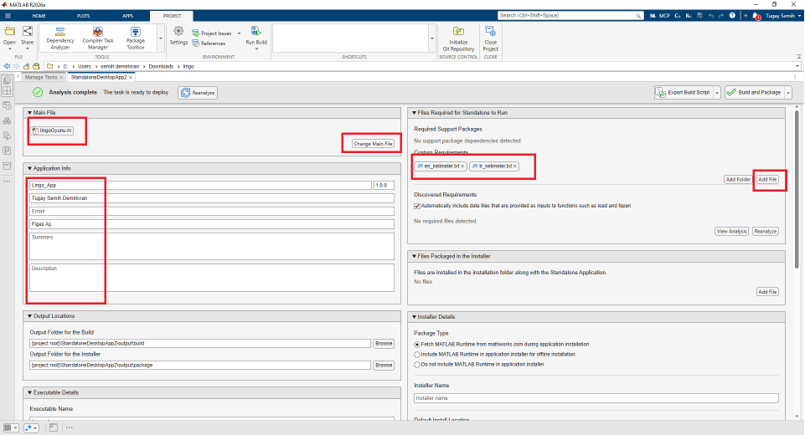Expand the Tools gallery dropdown
805x435 pixels.
(161, 39)
